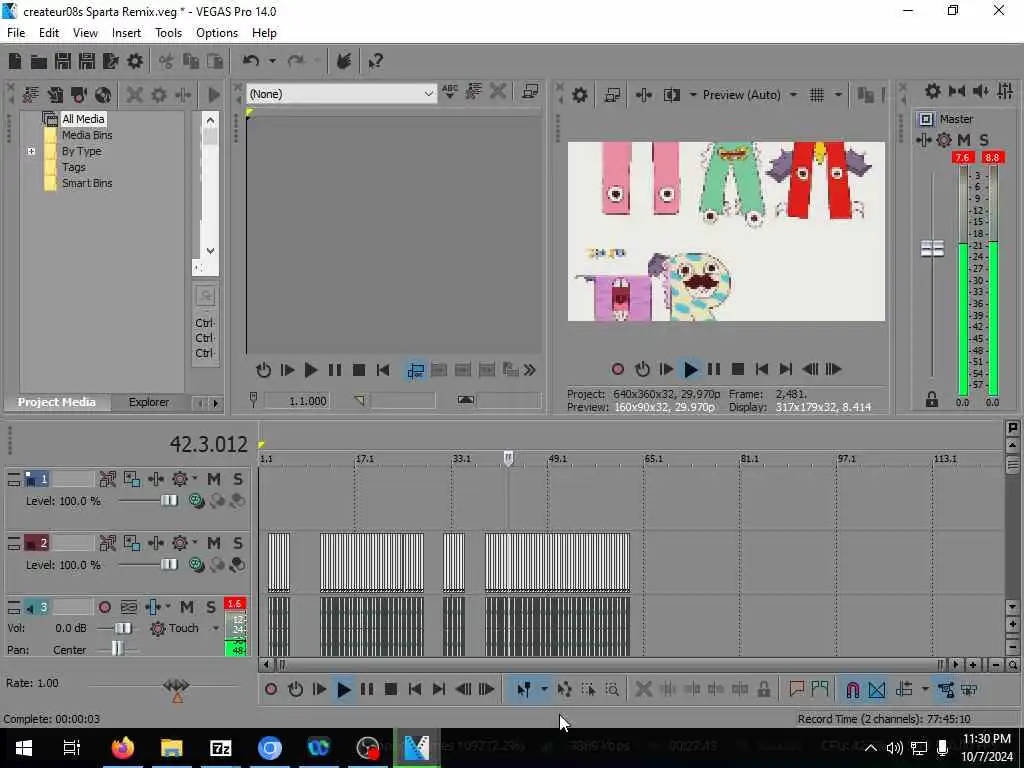
Task: Open Preview (Auto) quality dropdown arrow
Action: coord(793,95)
